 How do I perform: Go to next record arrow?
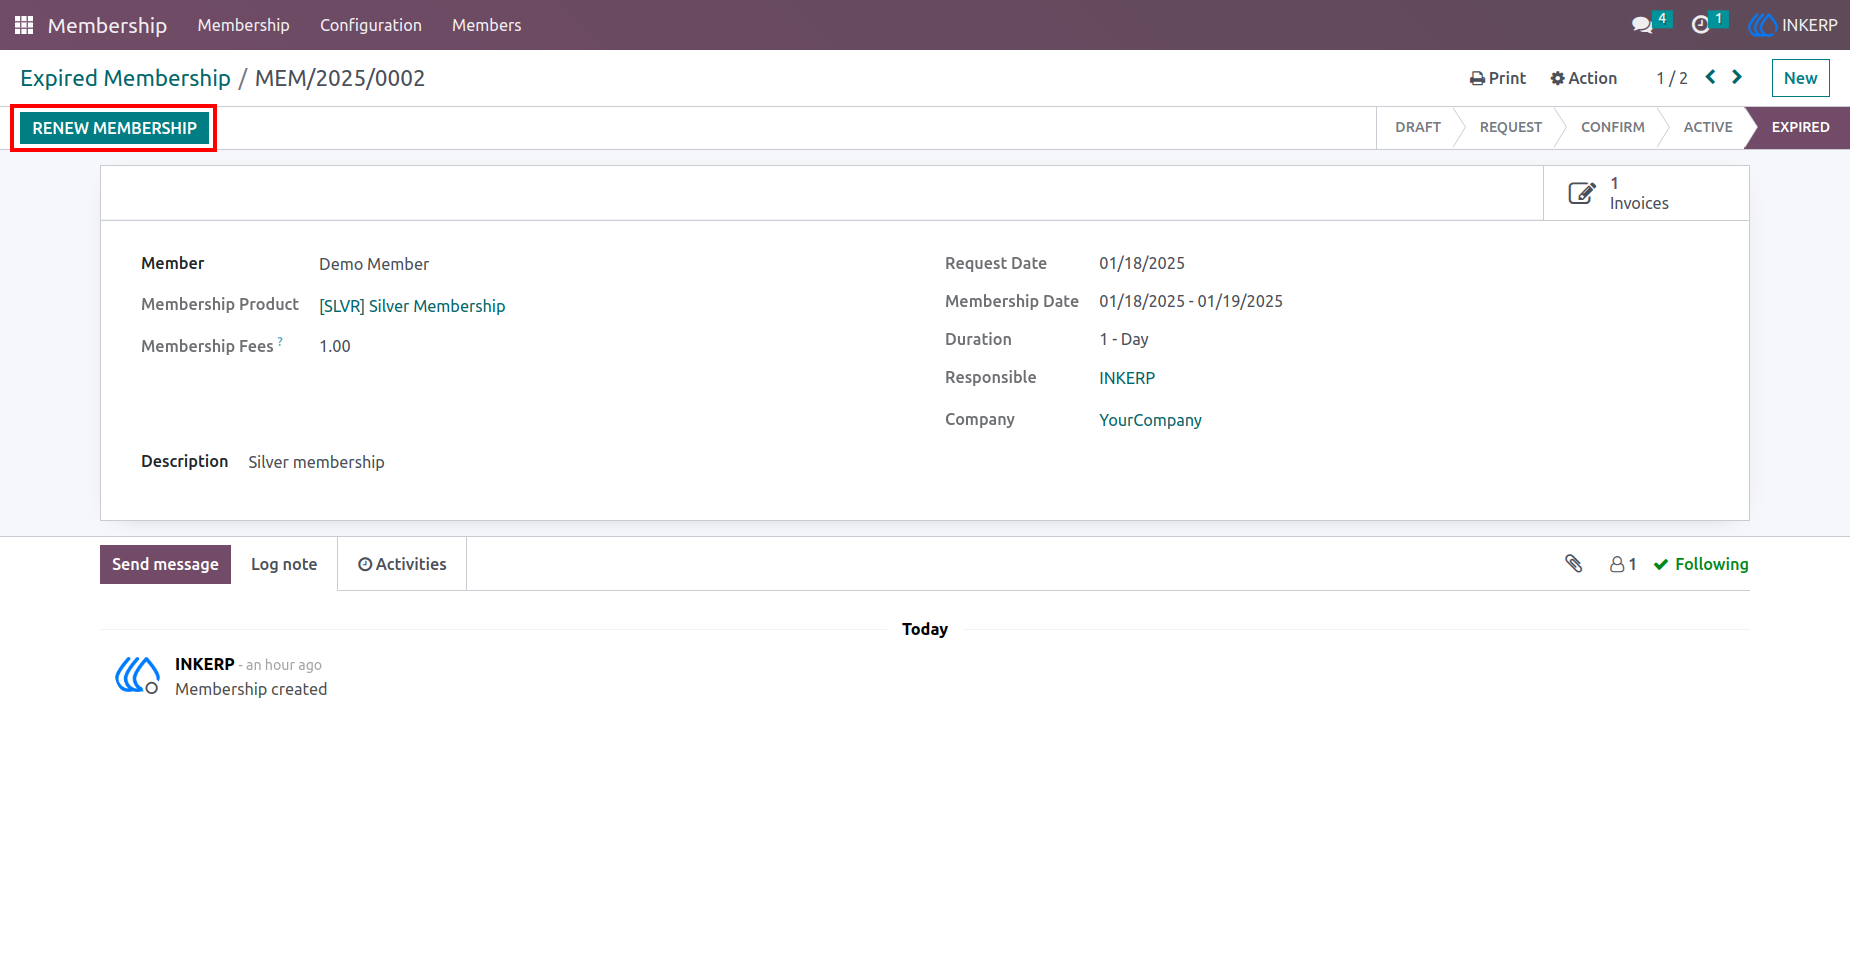[1737, 77]
